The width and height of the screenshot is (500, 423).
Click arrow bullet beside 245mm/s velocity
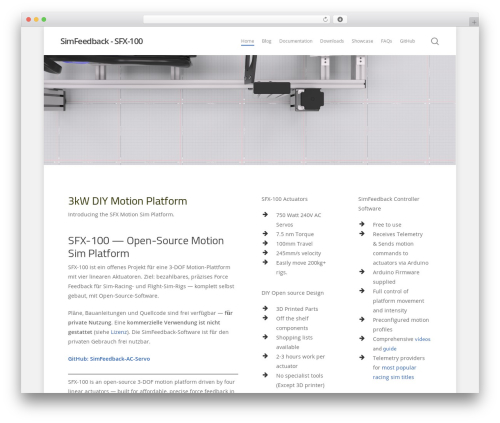click(265, 253)
